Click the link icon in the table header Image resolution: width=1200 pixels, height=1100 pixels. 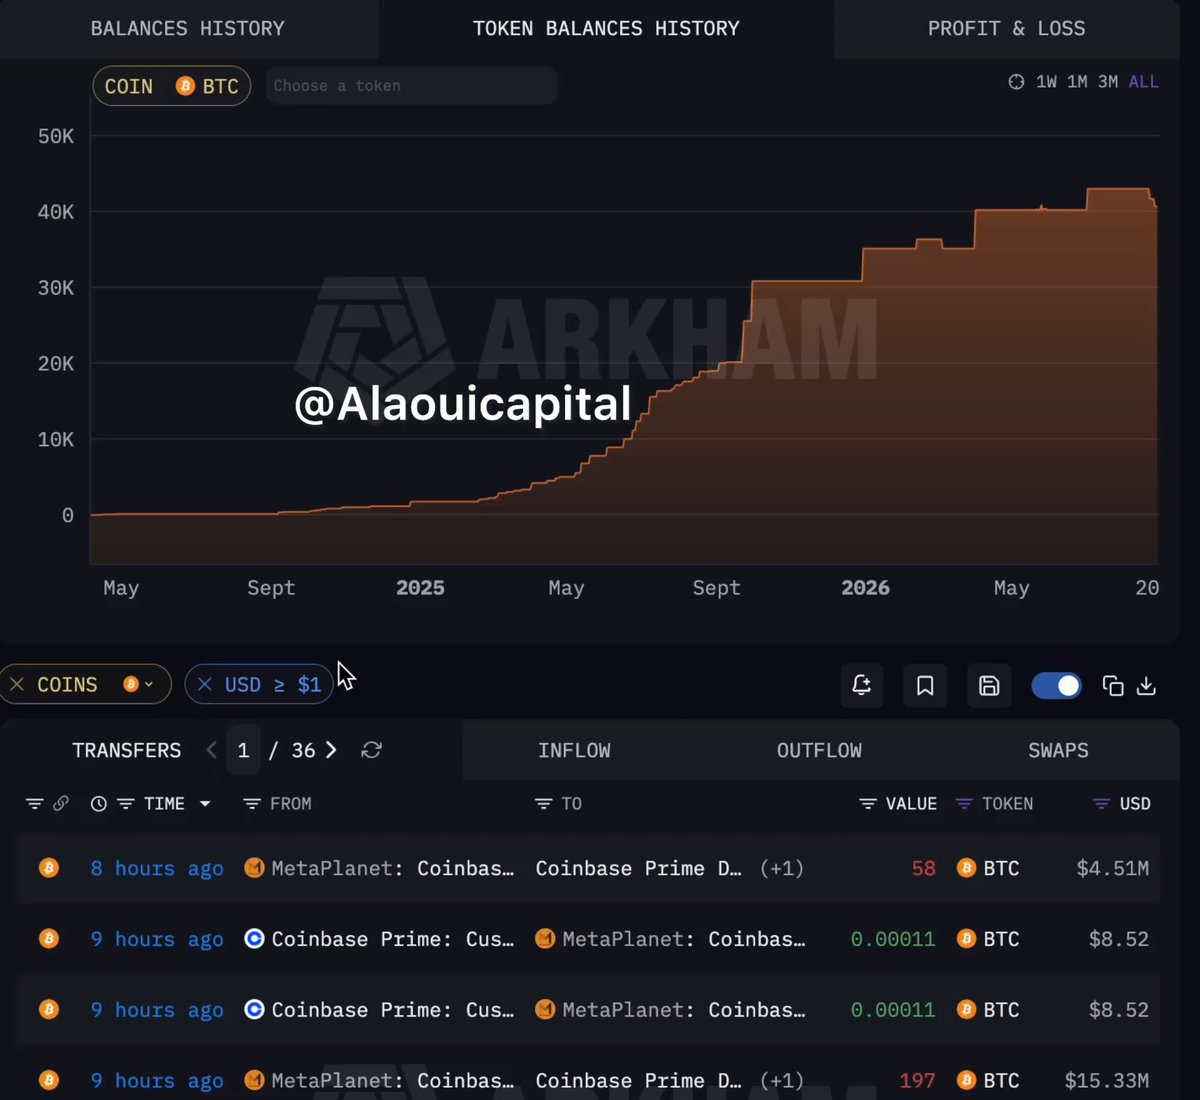[x=61, y=803]
